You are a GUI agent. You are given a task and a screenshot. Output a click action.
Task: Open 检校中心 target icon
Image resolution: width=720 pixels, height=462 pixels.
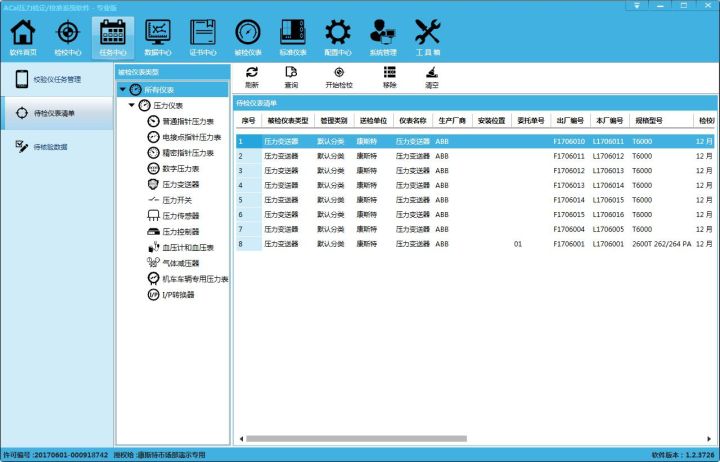(x=67, y=37)
